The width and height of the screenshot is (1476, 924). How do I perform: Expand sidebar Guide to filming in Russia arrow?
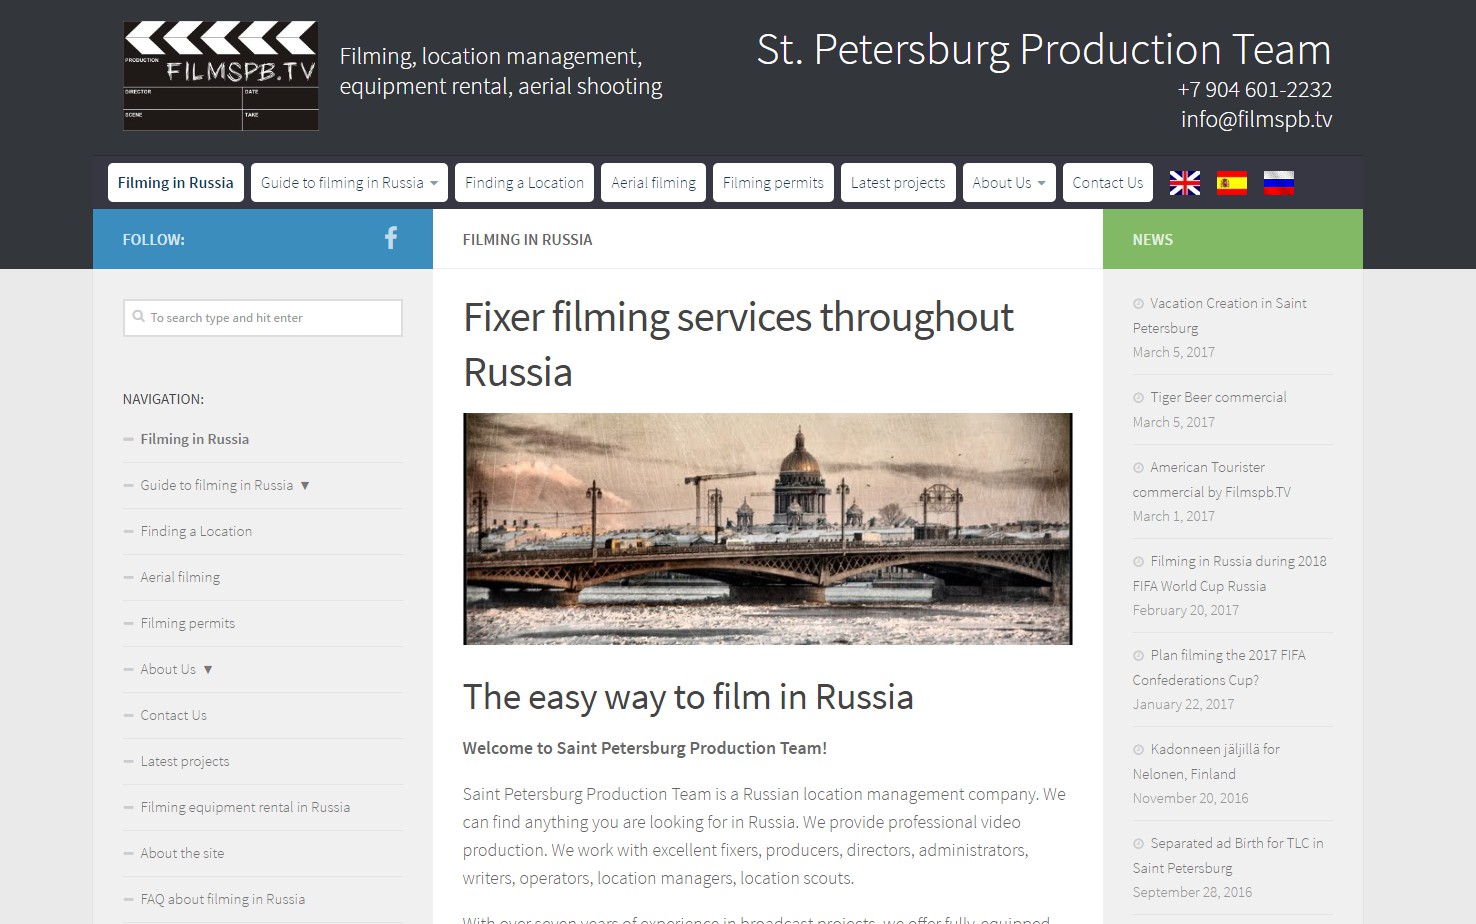pyautogui.click(x=305, y=485)
